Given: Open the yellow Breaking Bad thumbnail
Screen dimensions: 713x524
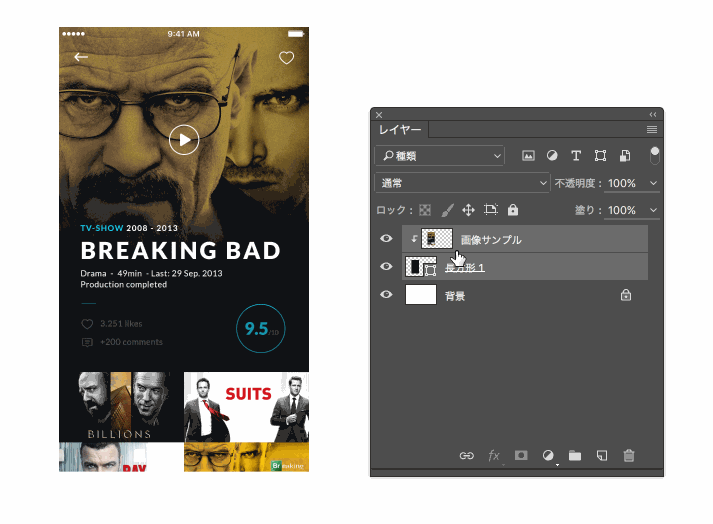Looking at the screenshot, I should [246, 457].
